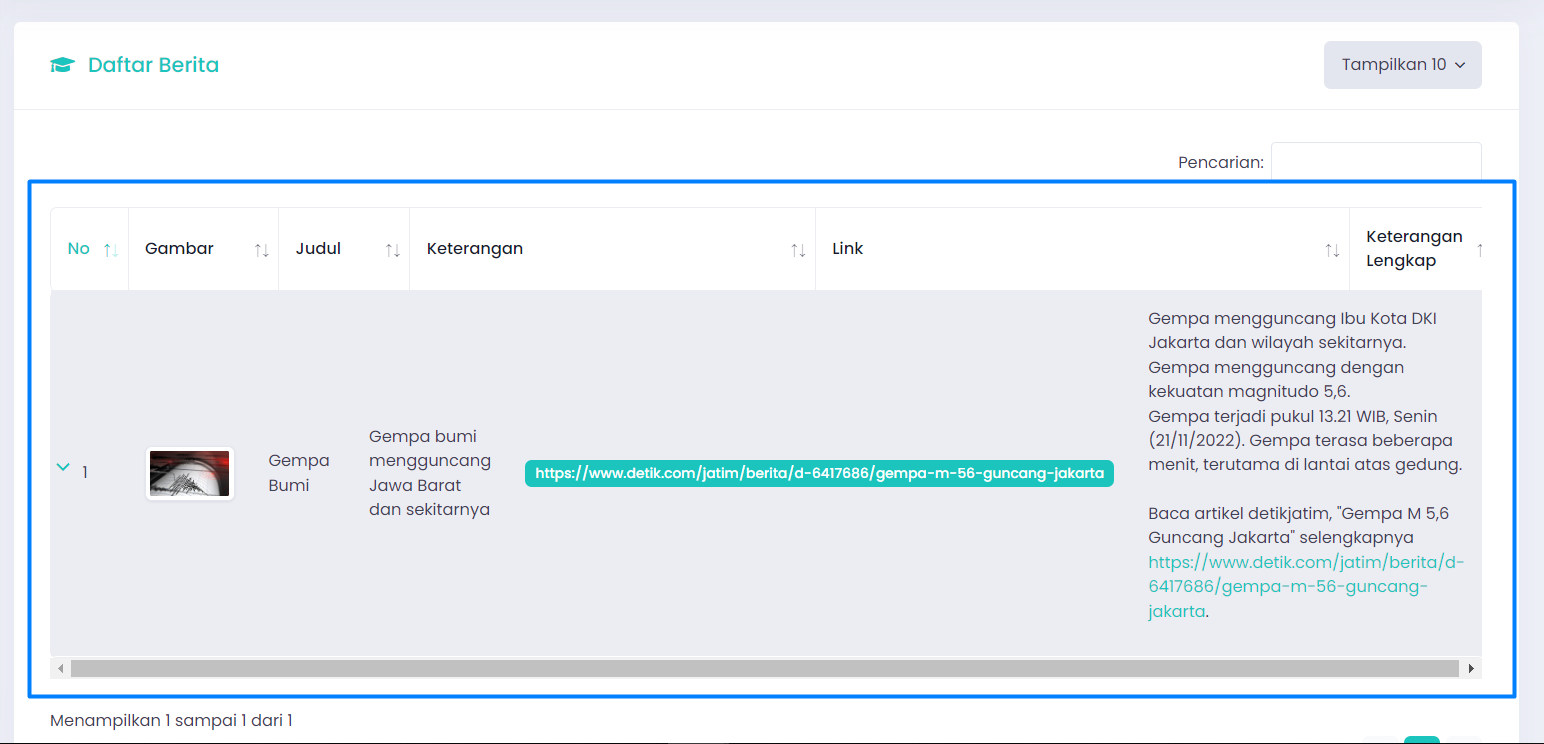
Task: Open the teal detik.com link badge
Action: tap(819, 473)
